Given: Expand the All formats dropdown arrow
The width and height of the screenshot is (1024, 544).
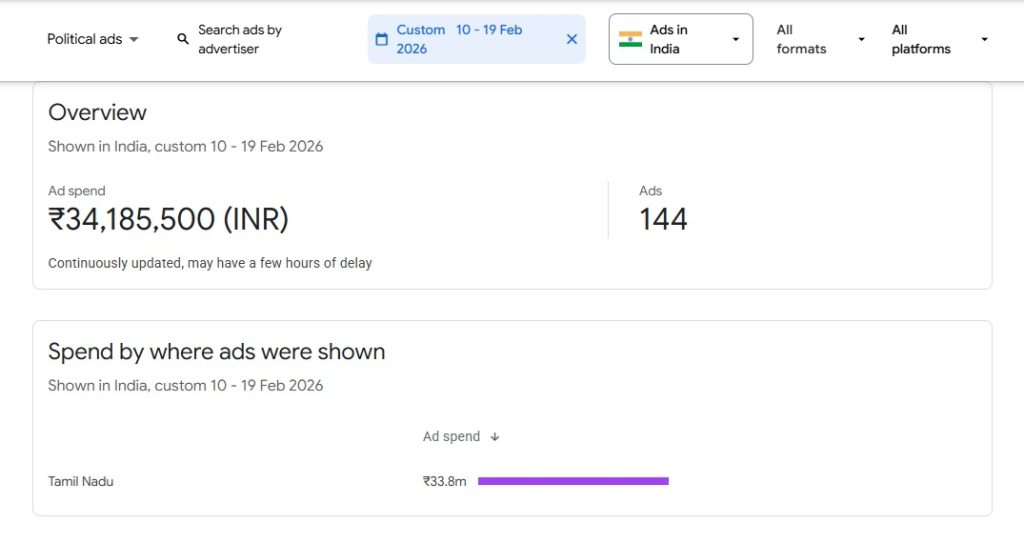Looking at the screenshot, I should tap(861, 39).
